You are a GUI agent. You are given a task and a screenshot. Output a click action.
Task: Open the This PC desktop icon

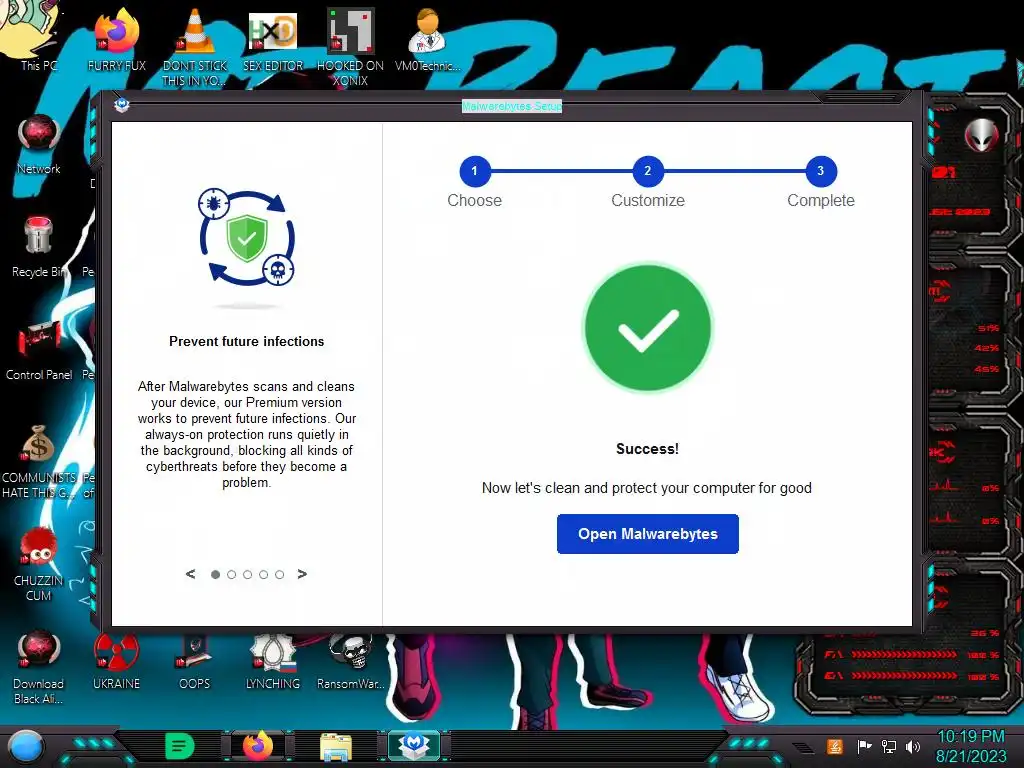click(x=33, y=36)
